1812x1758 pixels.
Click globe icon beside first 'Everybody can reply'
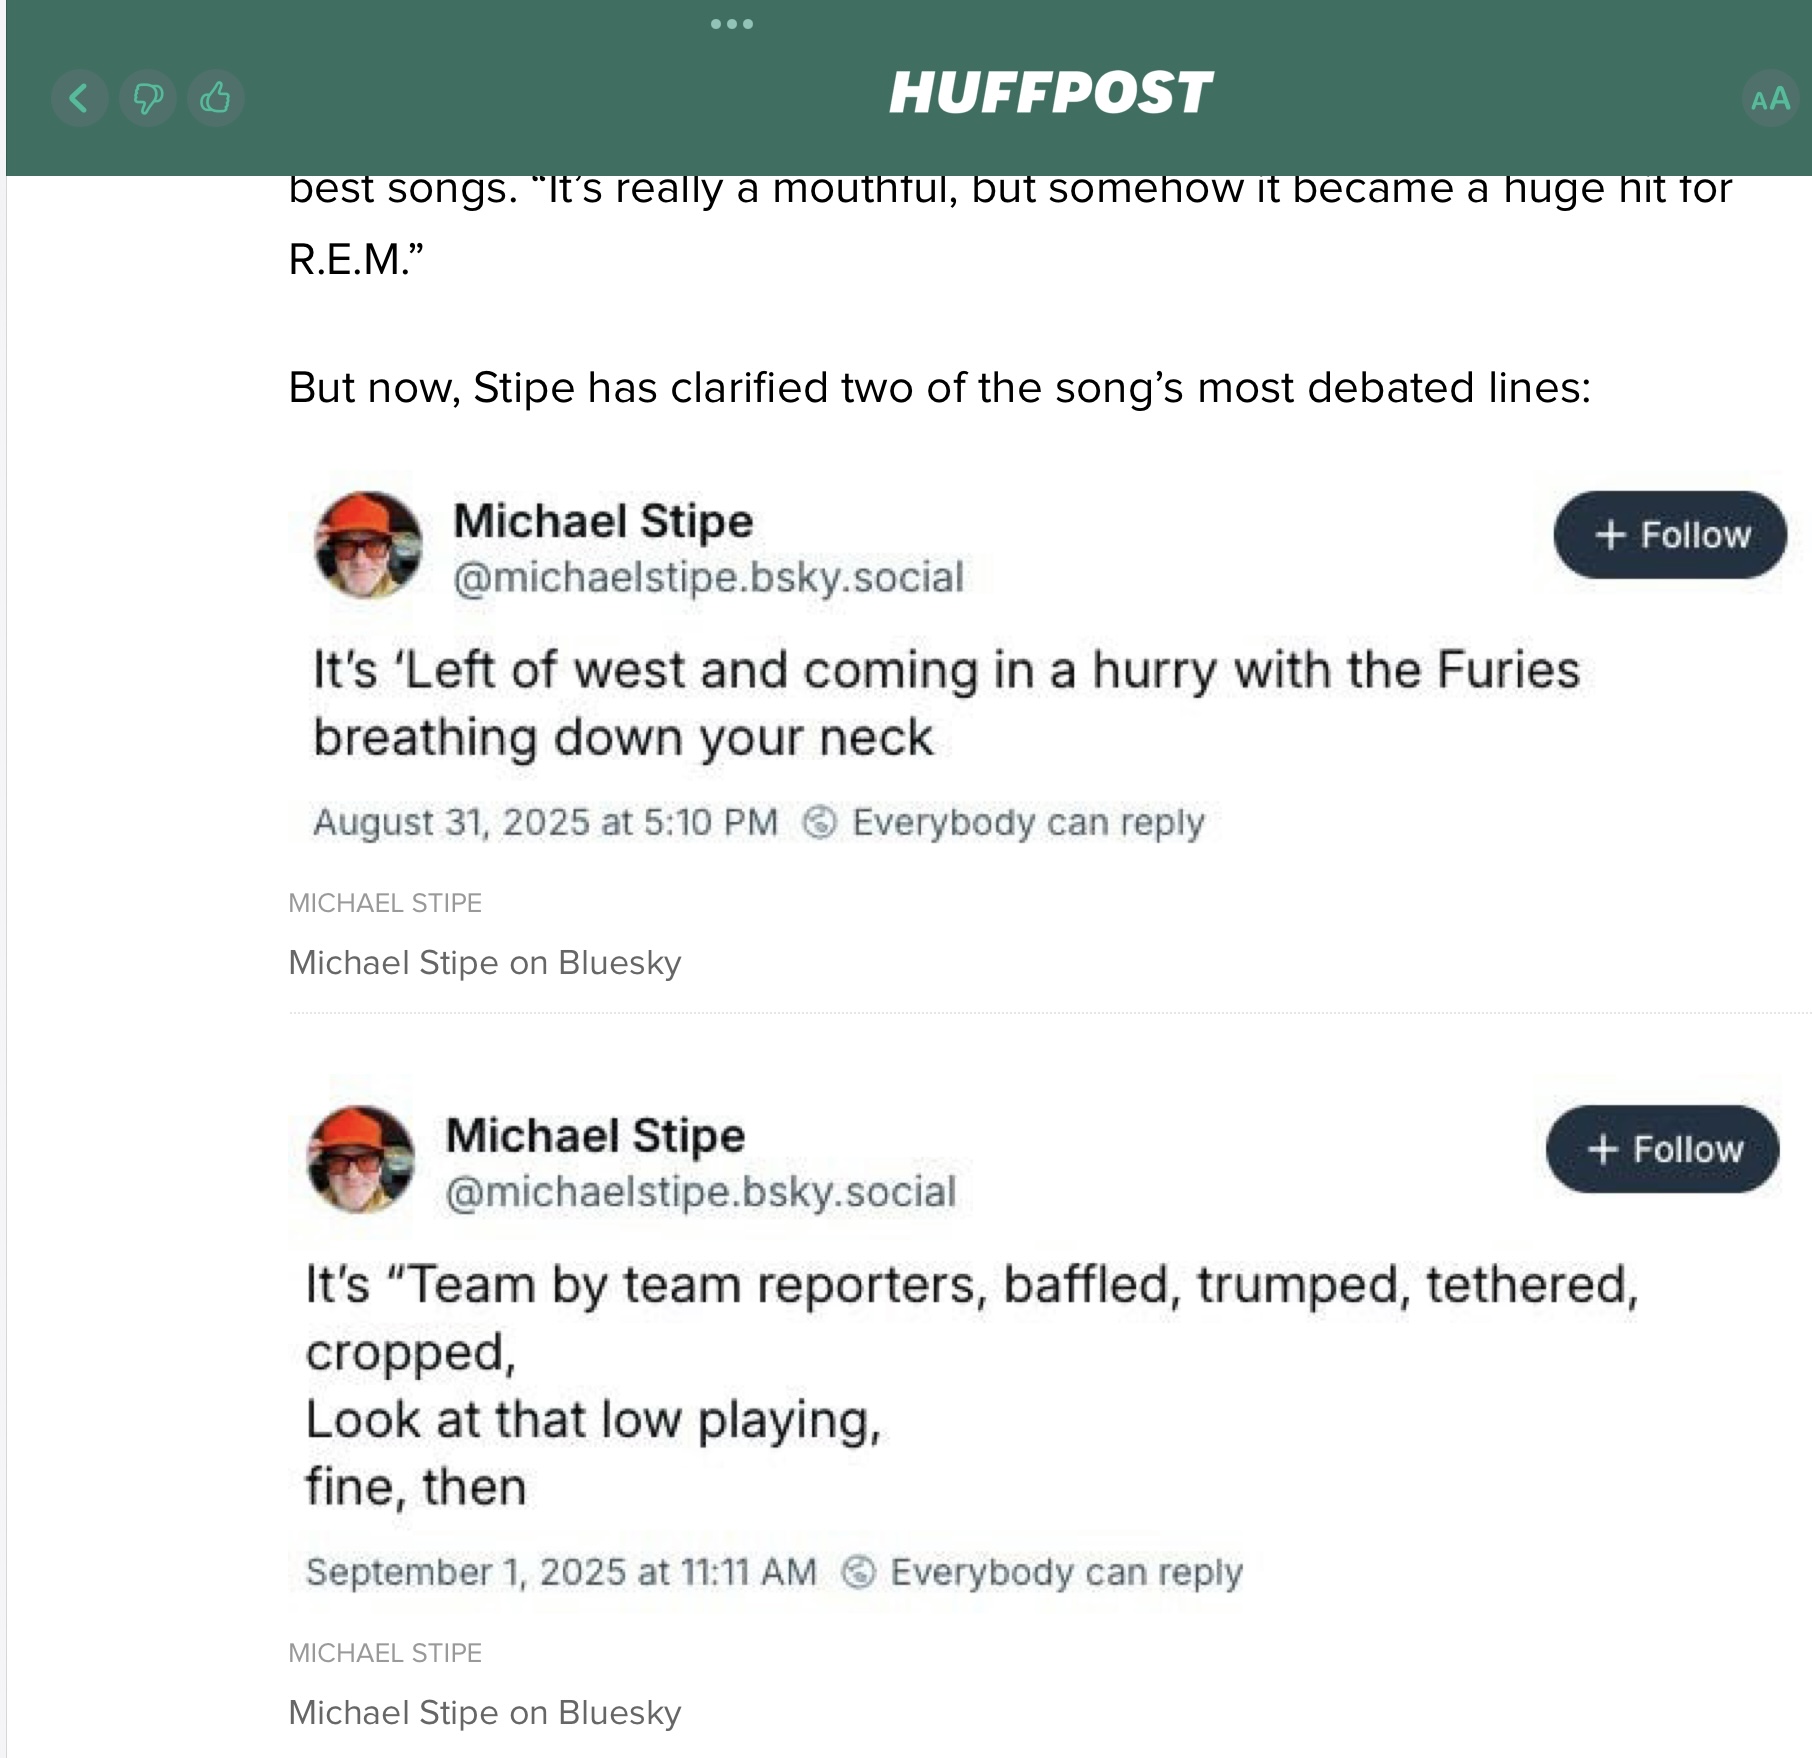coord(820,822)
